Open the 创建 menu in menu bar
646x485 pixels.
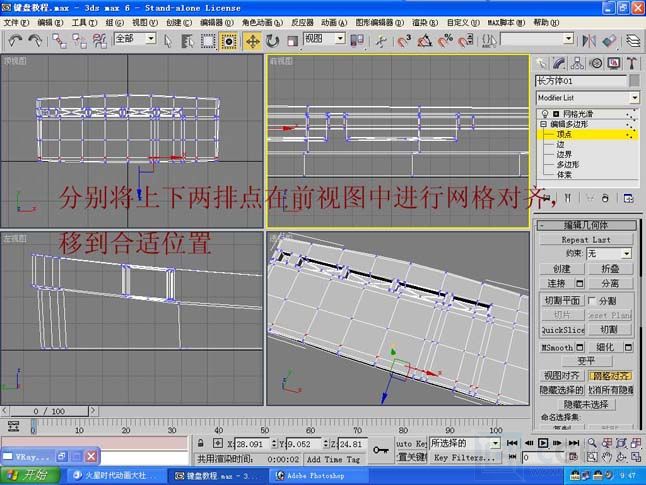pos(179,23)
